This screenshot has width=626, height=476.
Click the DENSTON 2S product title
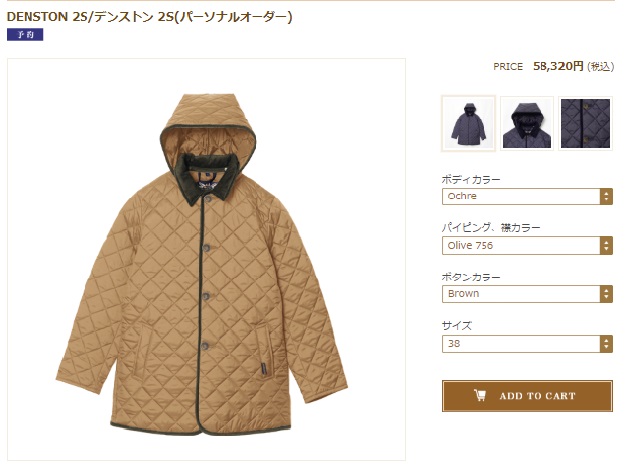pos(149,17)
